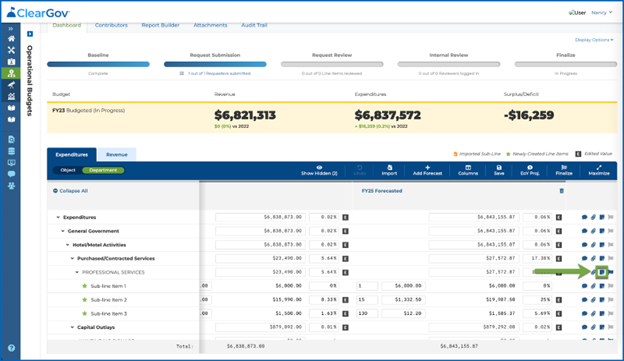Collapse the General Government node
624x361 pixels.
63,231
